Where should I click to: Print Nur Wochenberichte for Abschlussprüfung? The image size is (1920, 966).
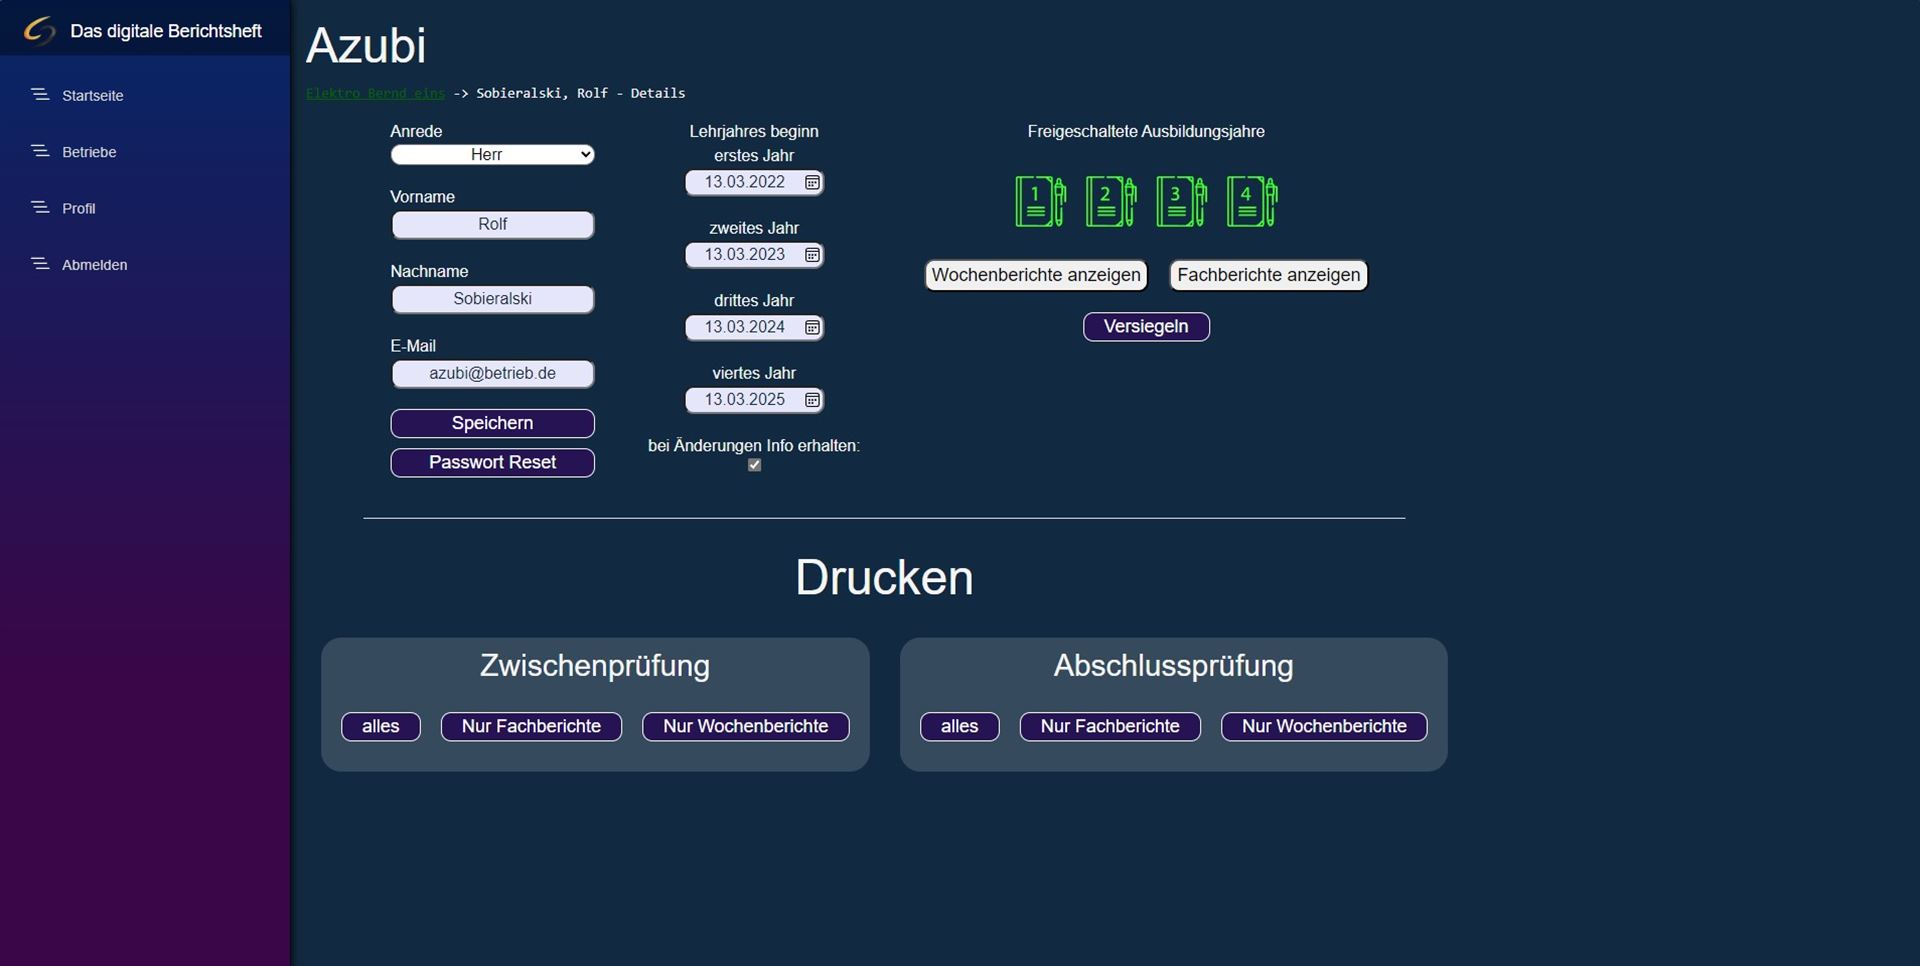pyautogui.click(x=1324, y=726)
